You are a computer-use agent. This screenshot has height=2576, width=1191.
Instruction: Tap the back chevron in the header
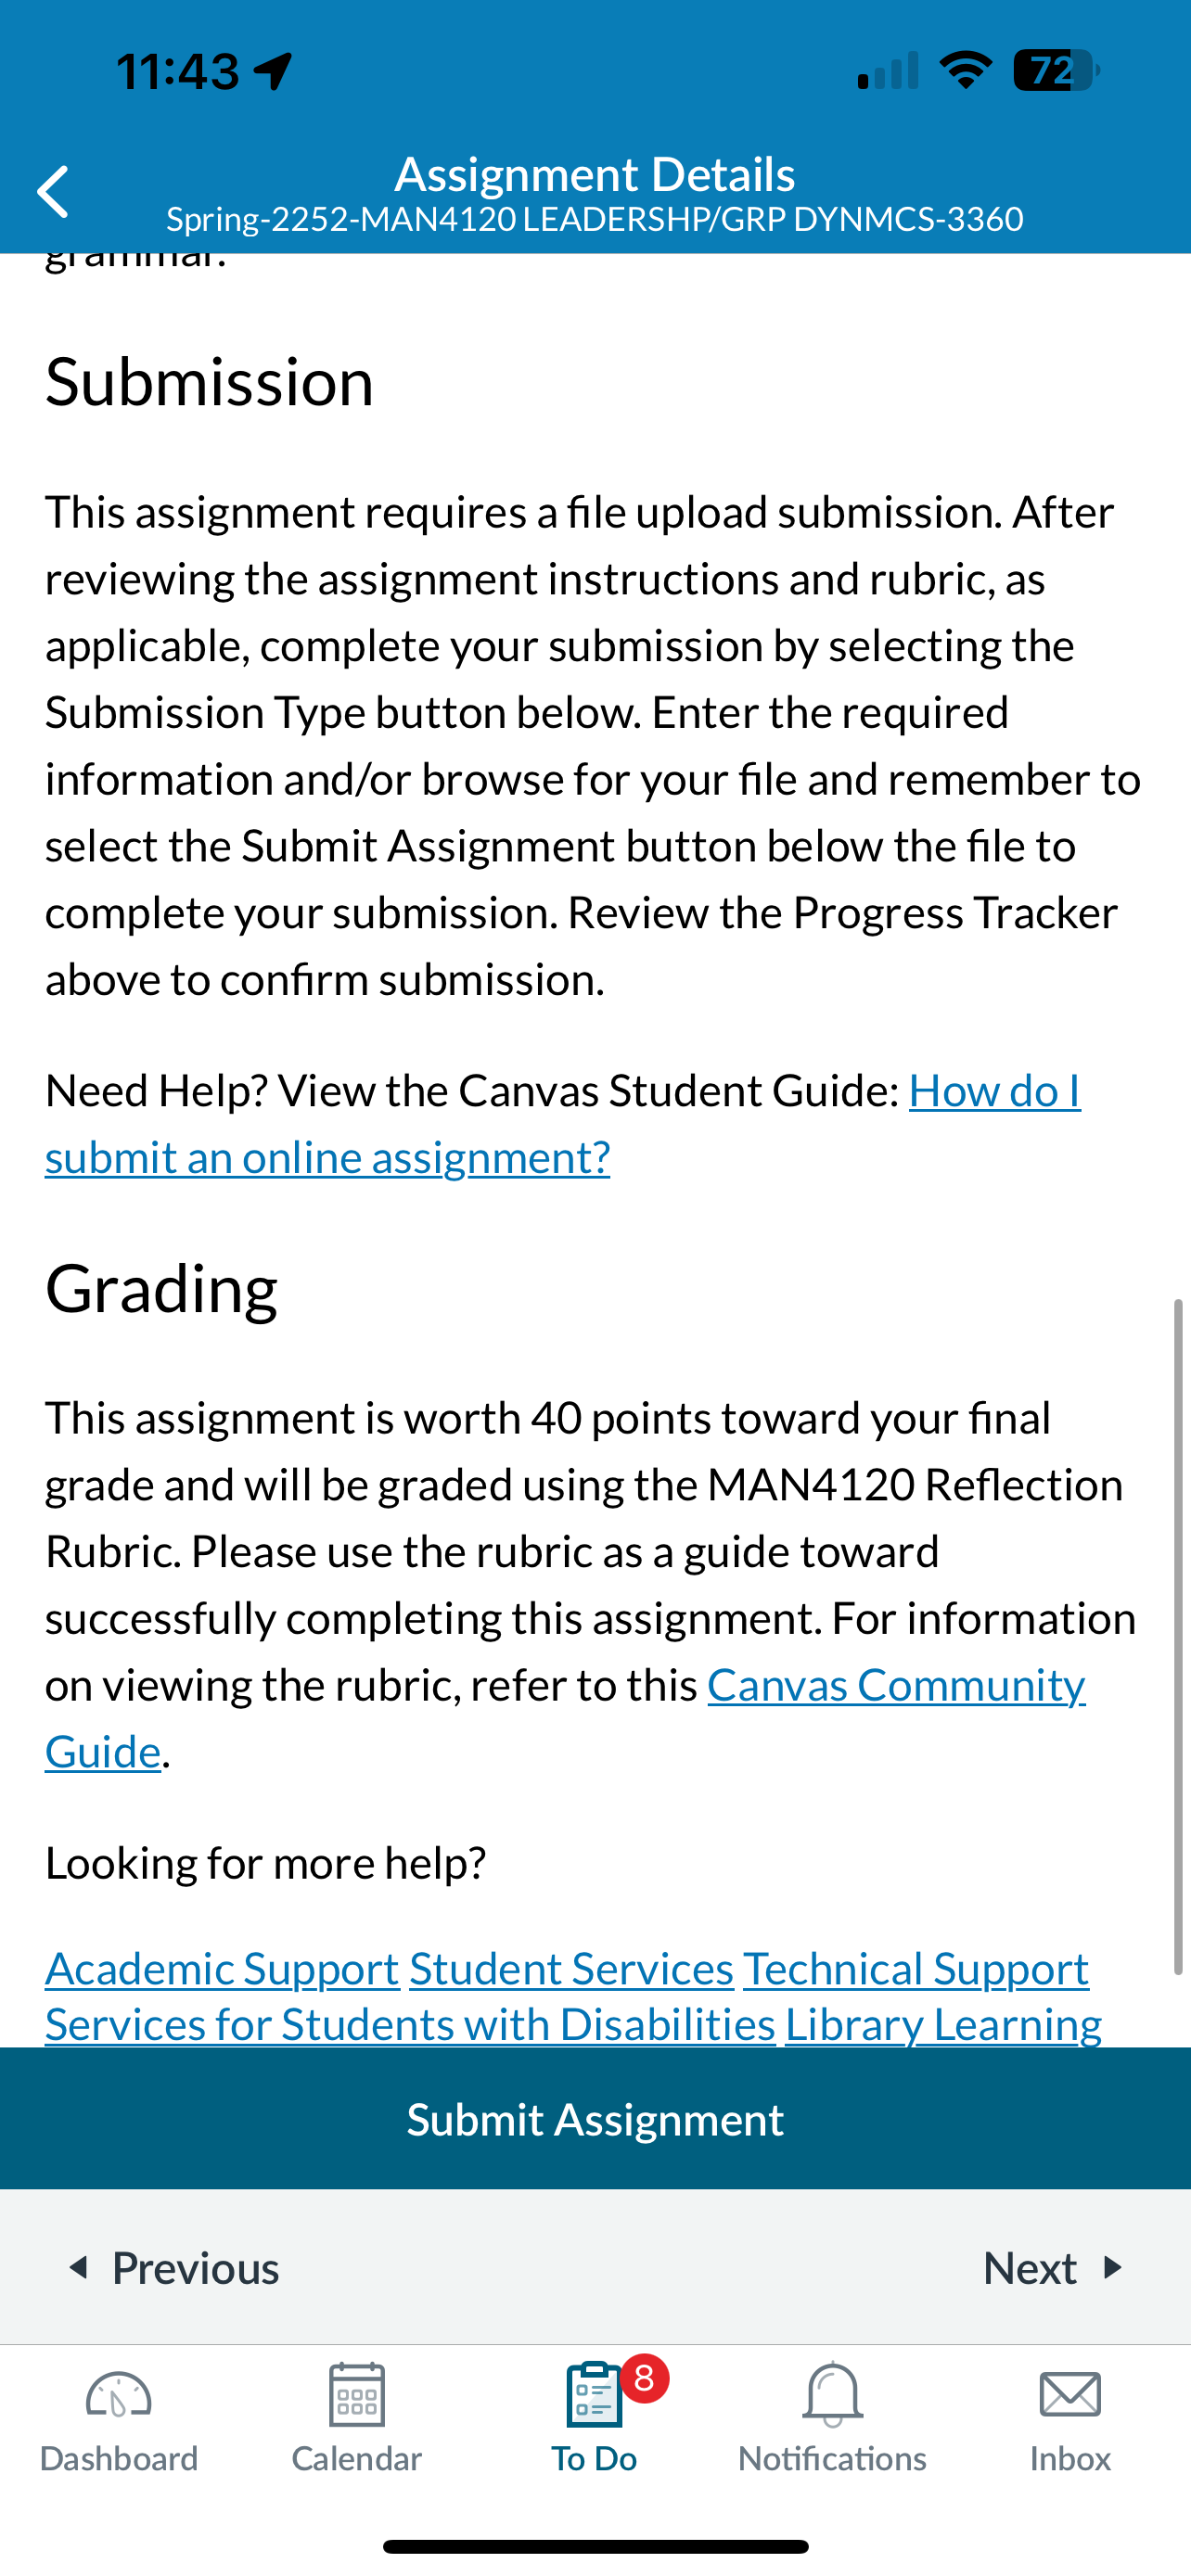[x=53, y=192]
